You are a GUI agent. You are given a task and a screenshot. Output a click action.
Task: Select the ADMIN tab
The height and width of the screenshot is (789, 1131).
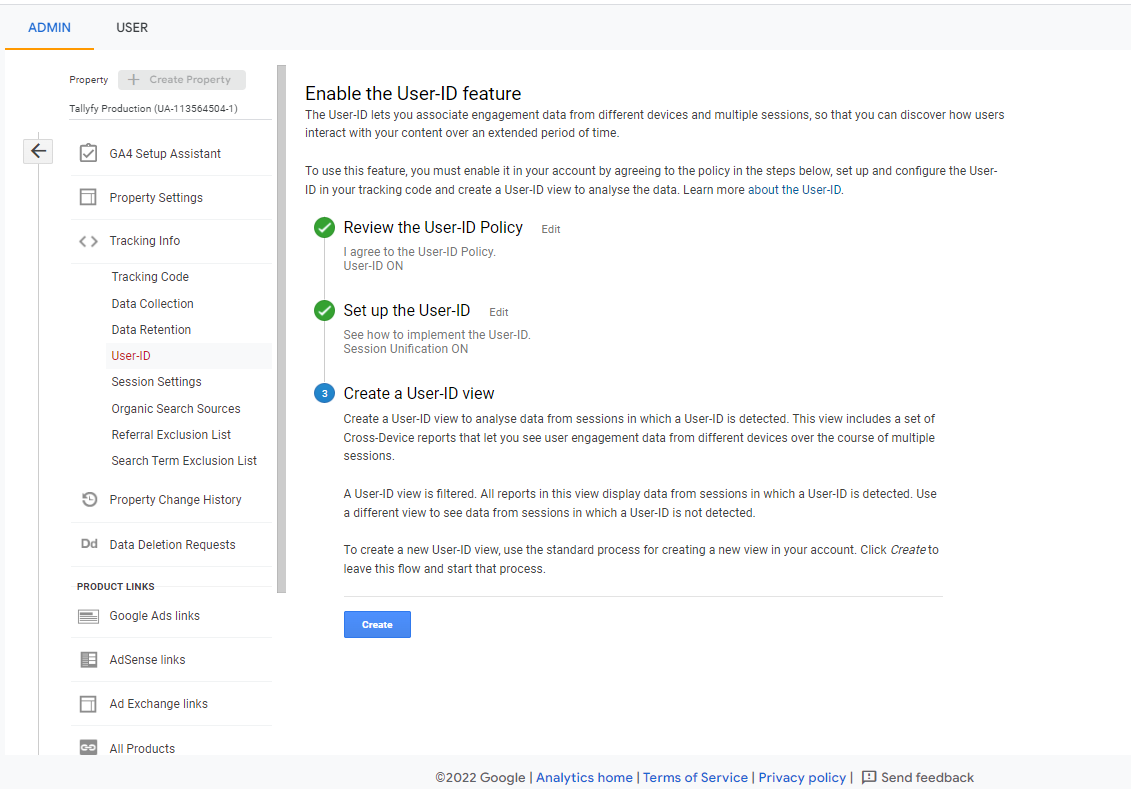(49, 28)
